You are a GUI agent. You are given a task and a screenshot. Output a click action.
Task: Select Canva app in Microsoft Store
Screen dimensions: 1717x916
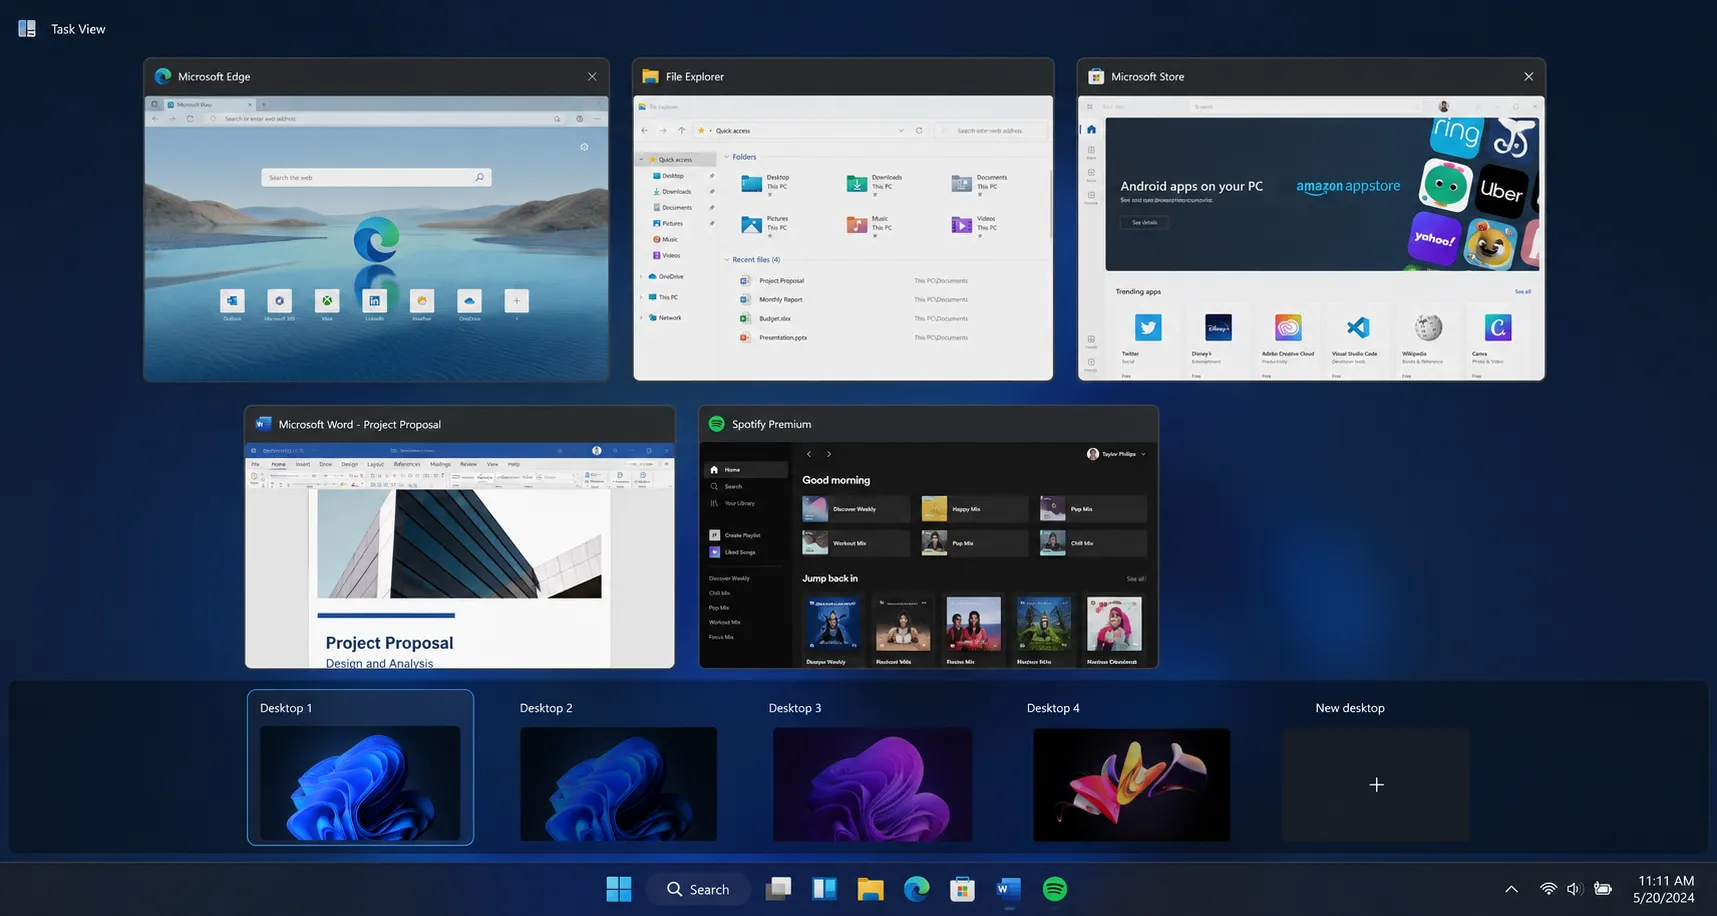click(x=1497, y=338)
